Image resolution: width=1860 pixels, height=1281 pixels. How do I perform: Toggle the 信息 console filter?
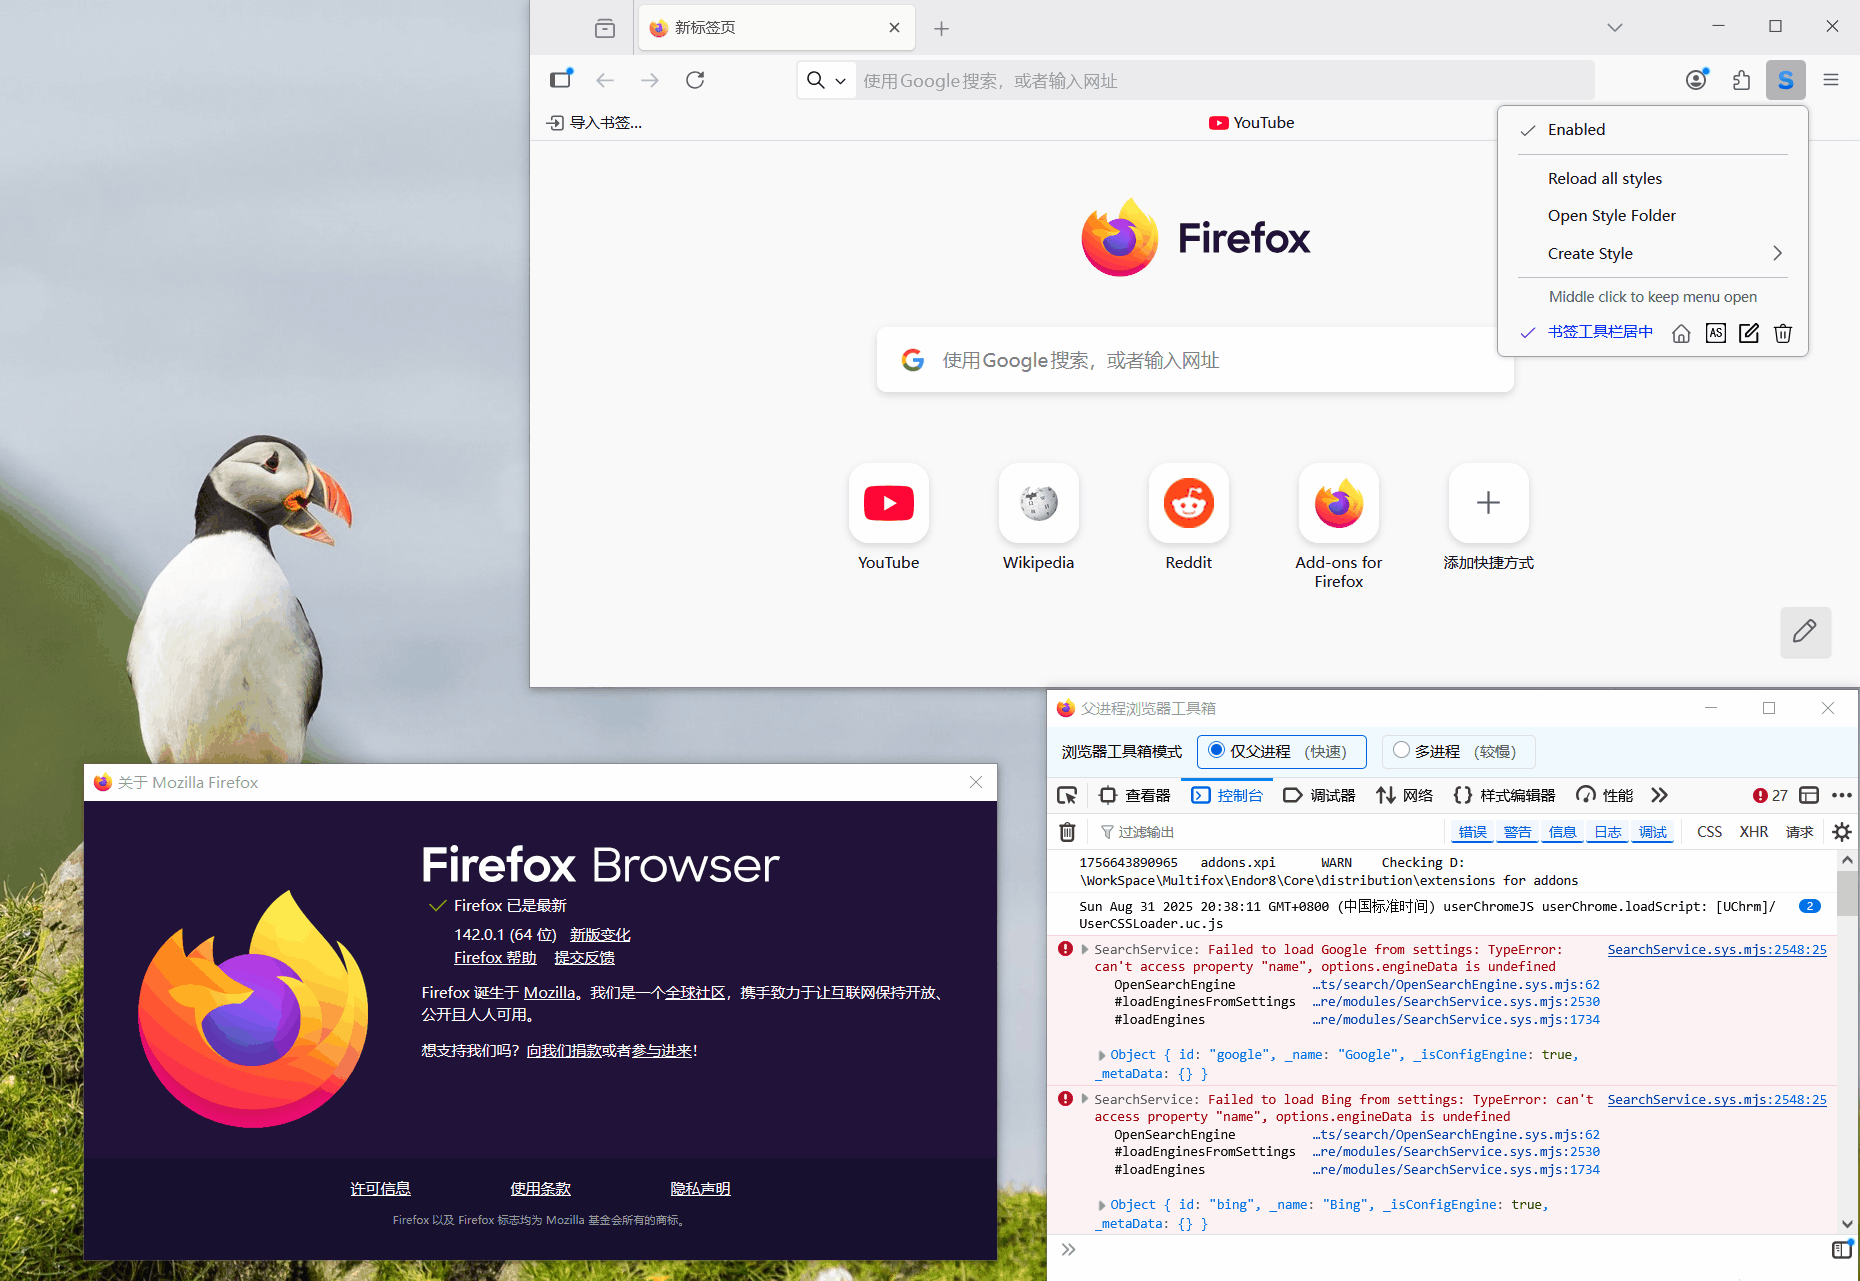[1562, 832]
